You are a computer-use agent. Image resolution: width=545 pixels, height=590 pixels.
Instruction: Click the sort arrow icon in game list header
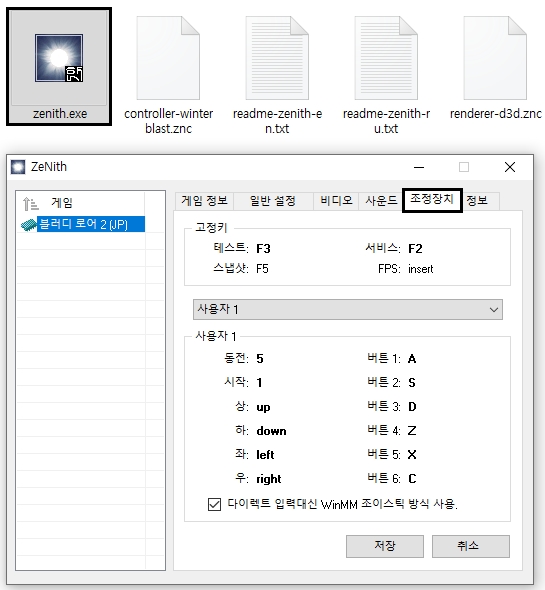click(30, 203)
